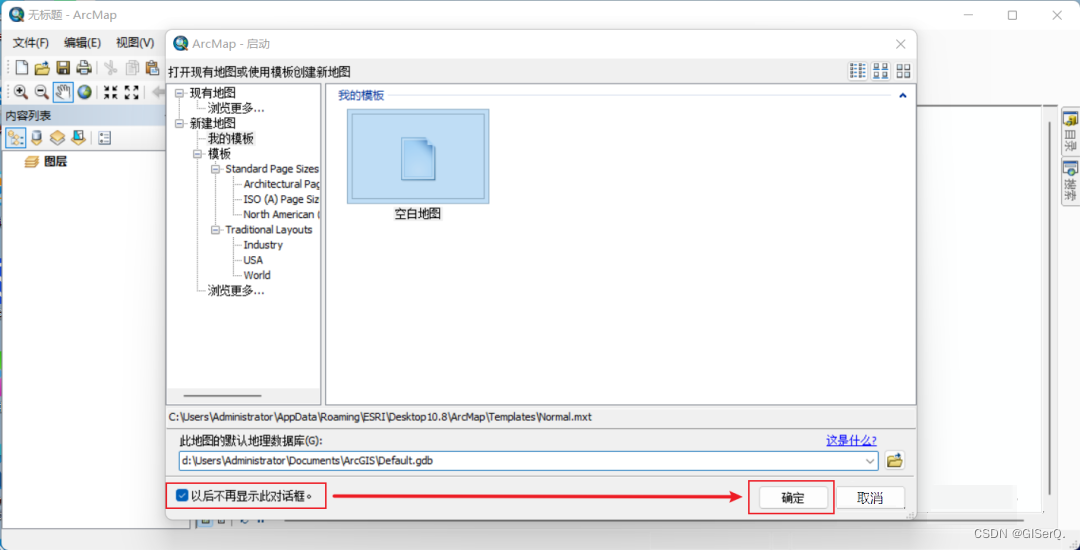Image resolution: width=1080 pixels, height=550 pixels.
Task: Collapse the 新建地图 tree node
Action: (180, 123)
